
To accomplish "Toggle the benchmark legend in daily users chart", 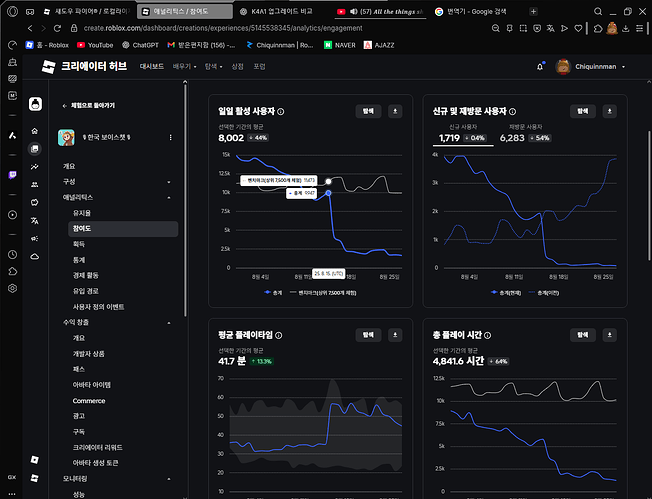I will 323,293.
